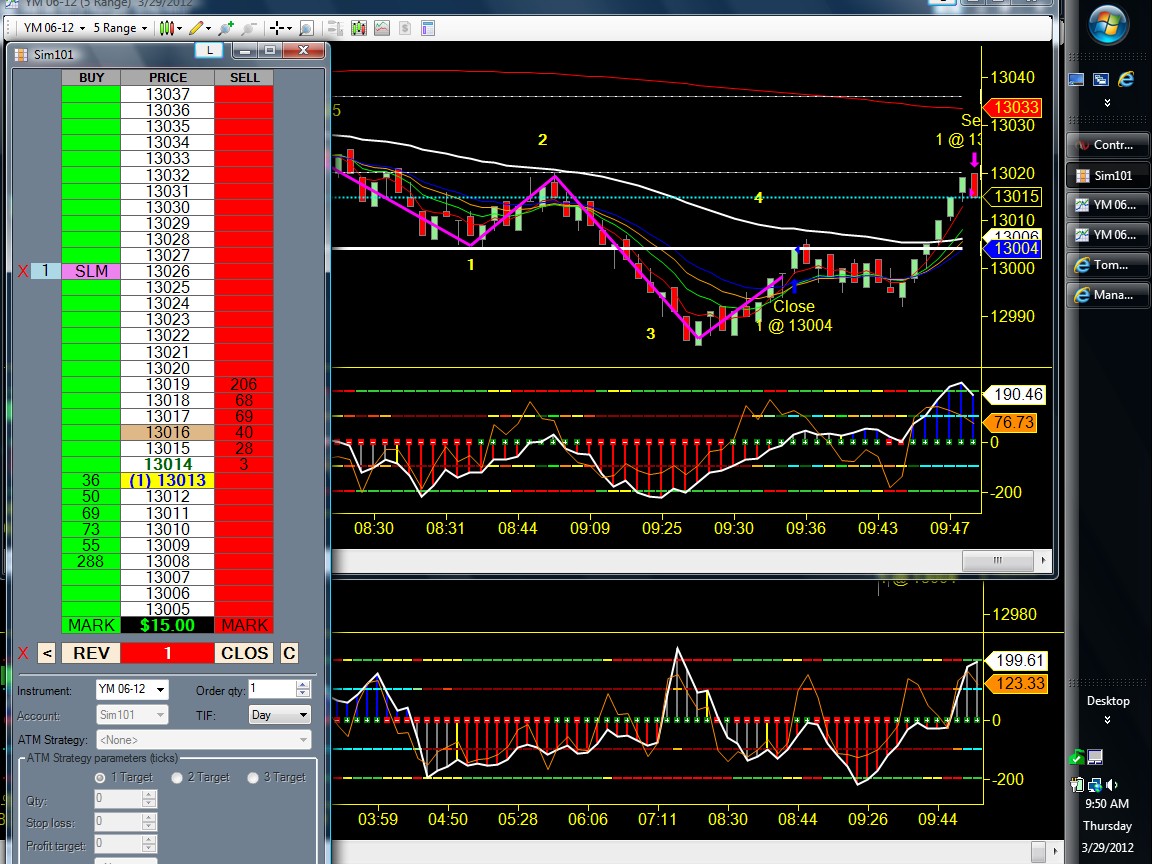Image resolution: width=1152 pixels, height=864 pixels.
Task: Click the Order qty input field
Action: tap(272, 689)
